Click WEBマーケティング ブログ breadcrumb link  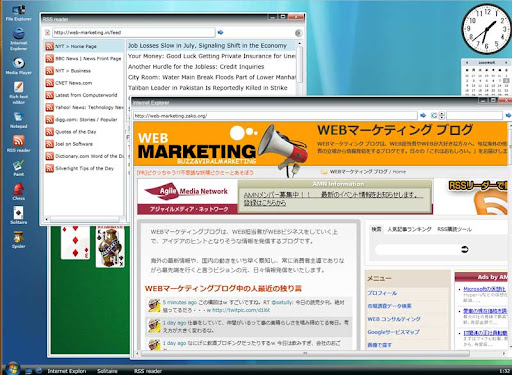coord(359,172)
